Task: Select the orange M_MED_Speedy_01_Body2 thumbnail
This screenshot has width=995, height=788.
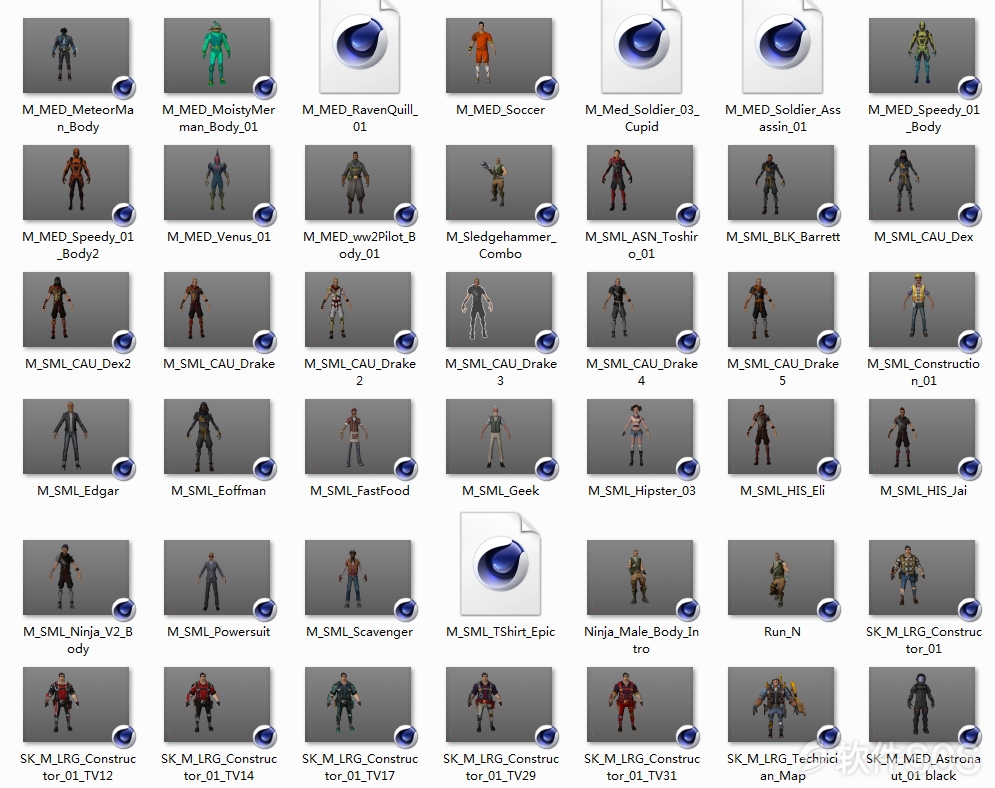Action: coord(76,183)
